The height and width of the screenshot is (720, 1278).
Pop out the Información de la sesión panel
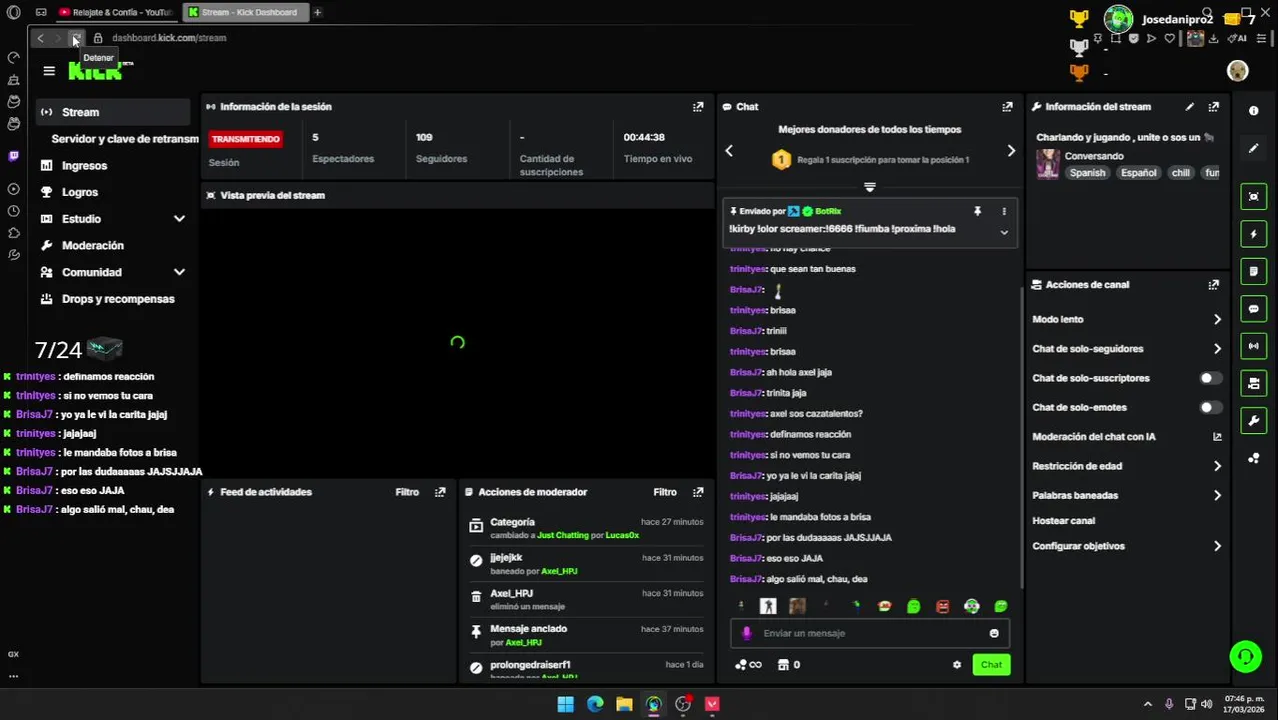tap(698, 107)
